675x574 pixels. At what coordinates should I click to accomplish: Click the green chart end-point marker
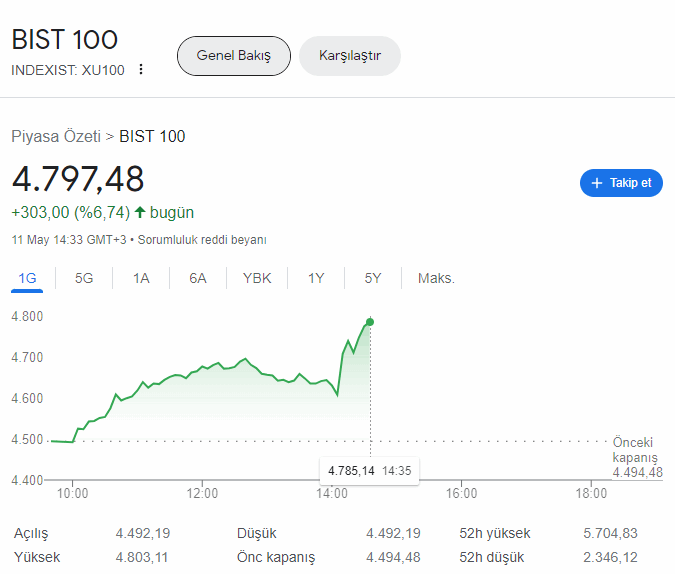[x=370, y=322]
